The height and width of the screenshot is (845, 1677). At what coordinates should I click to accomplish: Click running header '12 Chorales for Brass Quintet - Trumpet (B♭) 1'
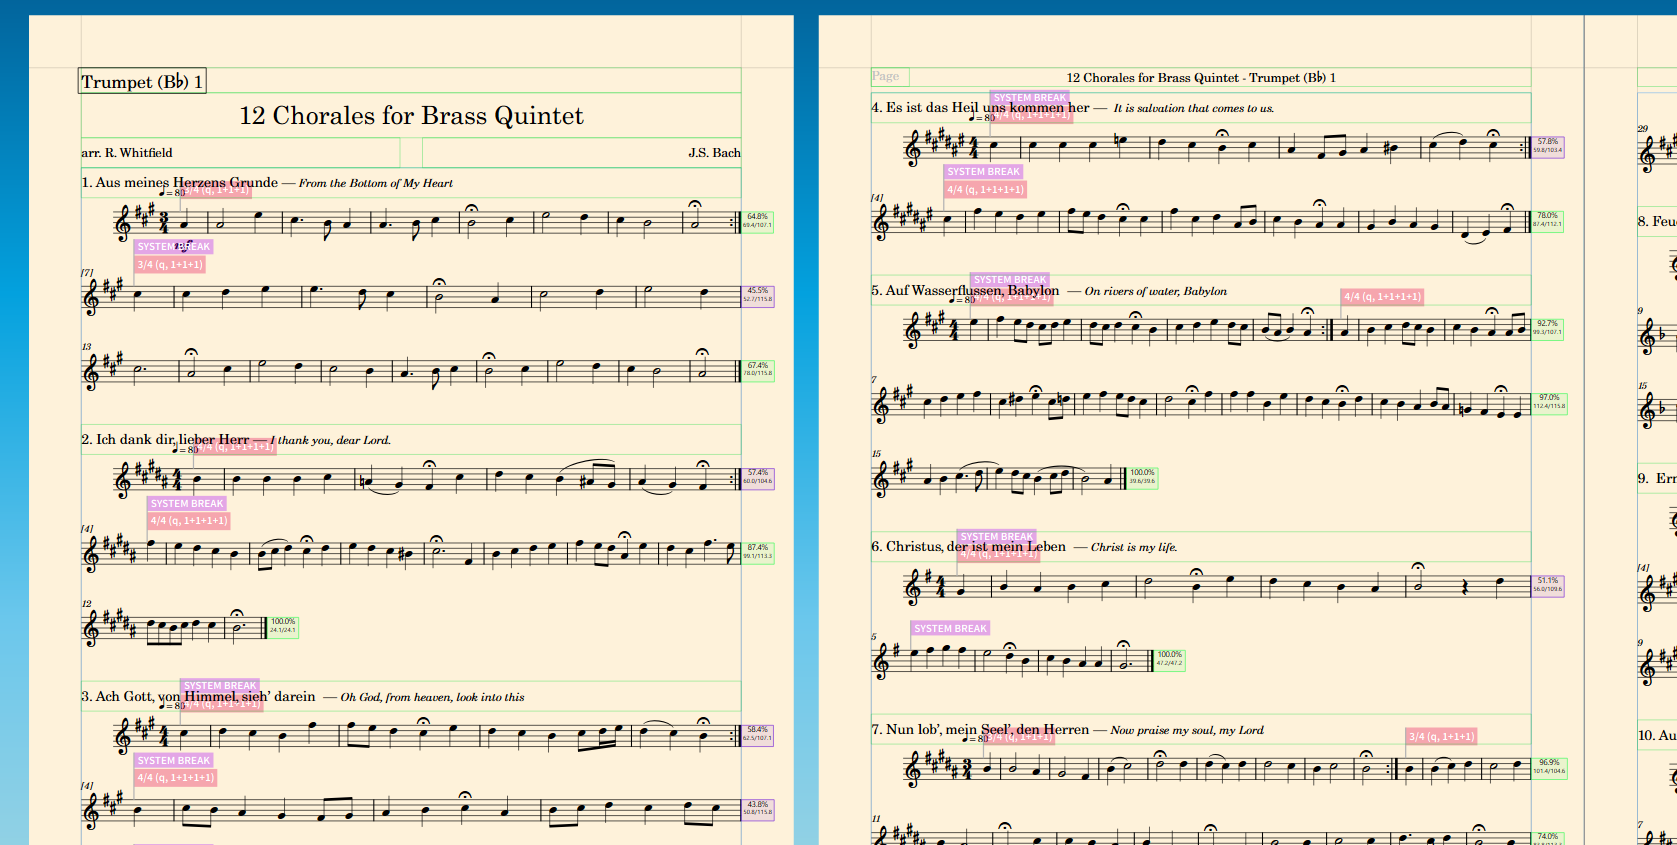pyautogui.click(x=1201, y=78)
